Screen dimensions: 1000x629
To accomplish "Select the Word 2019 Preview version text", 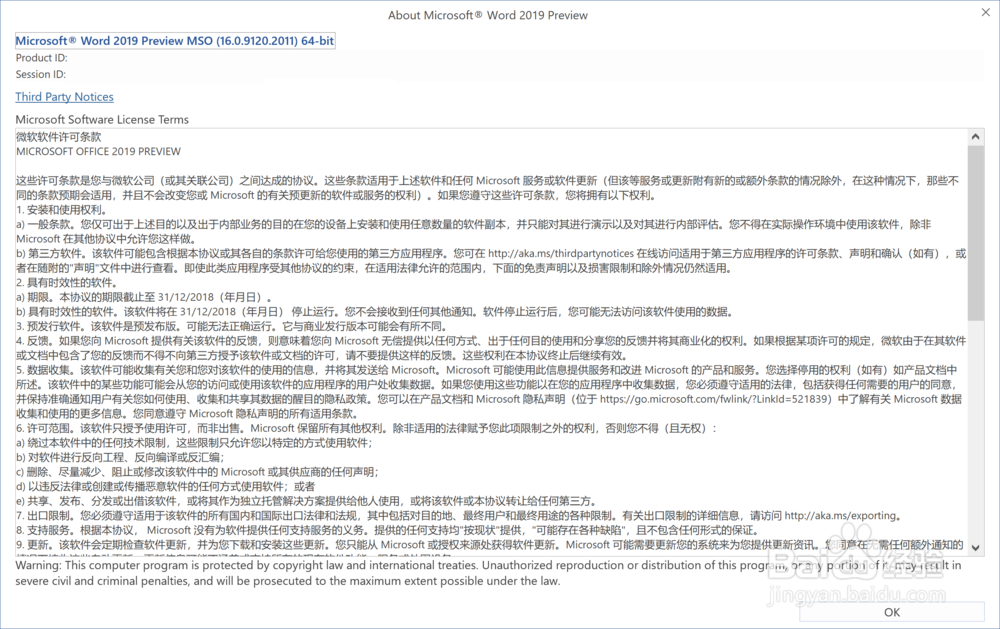I will (x=175, y=41).
